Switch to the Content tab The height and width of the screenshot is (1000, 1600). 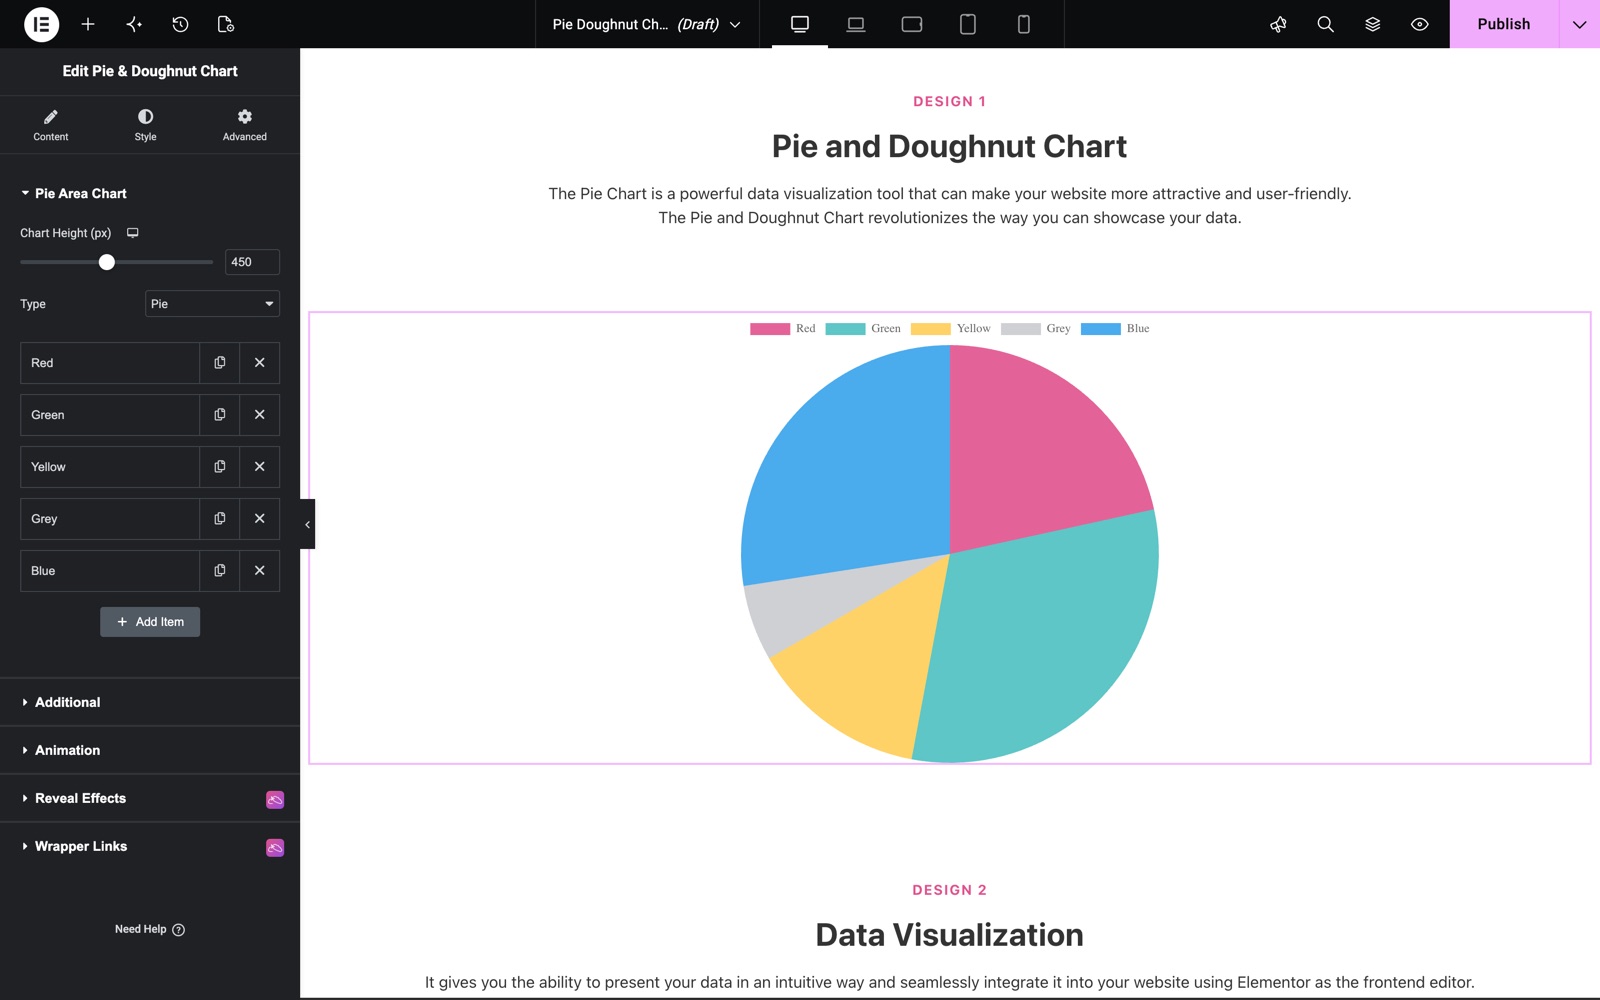[x=51, y=125]
